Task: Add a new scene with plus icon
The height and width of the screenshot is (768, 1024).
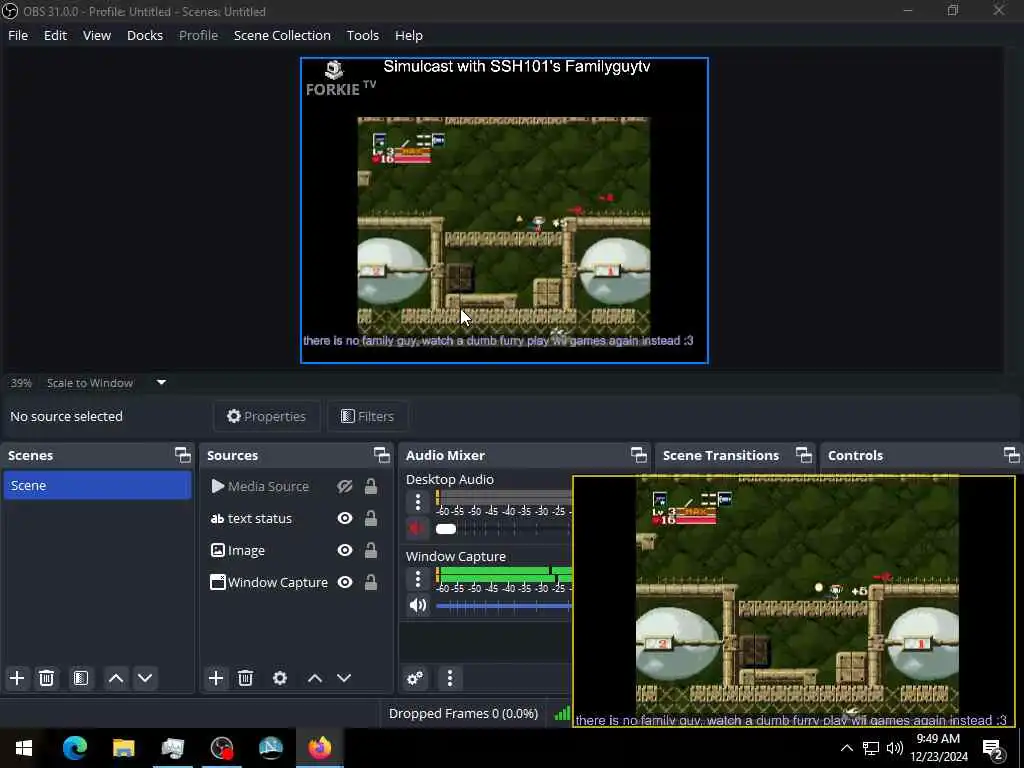Action: point(17,678)
